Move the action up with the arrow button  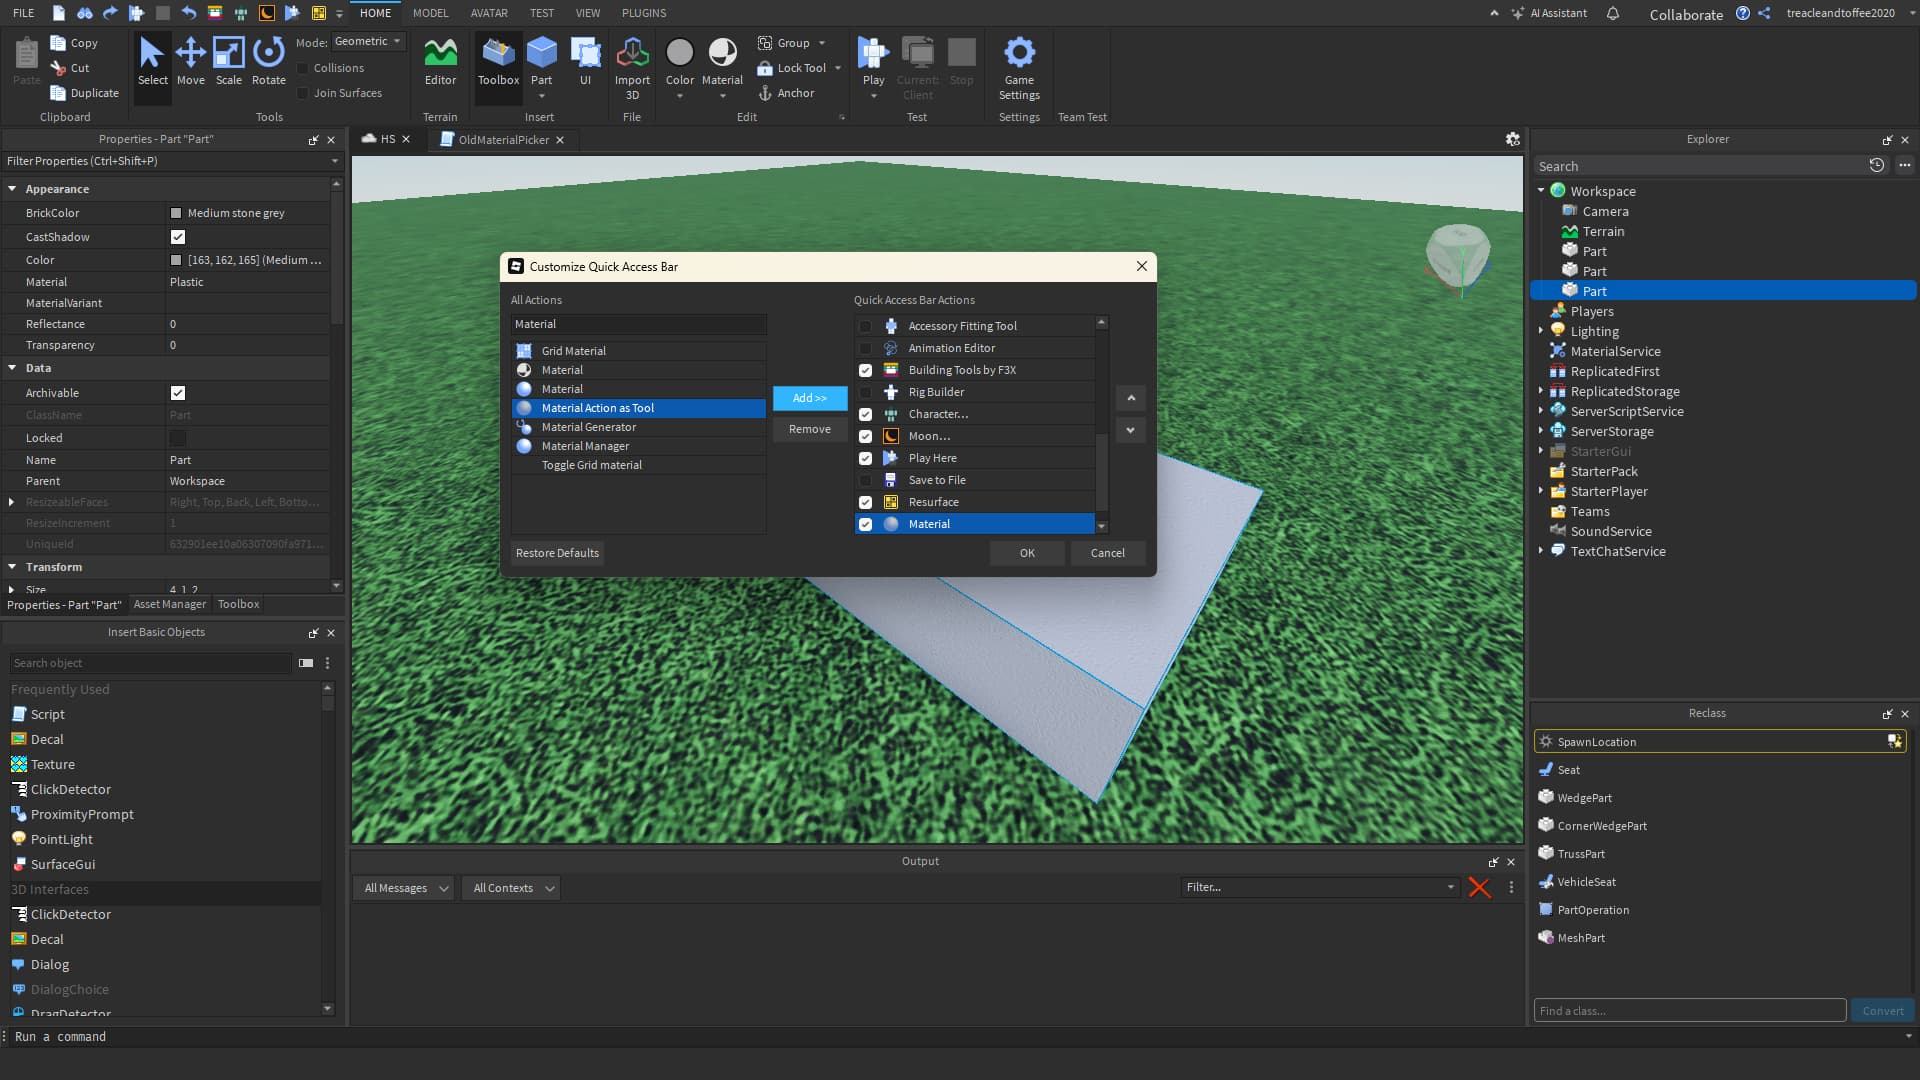(x=1131, y=398)
